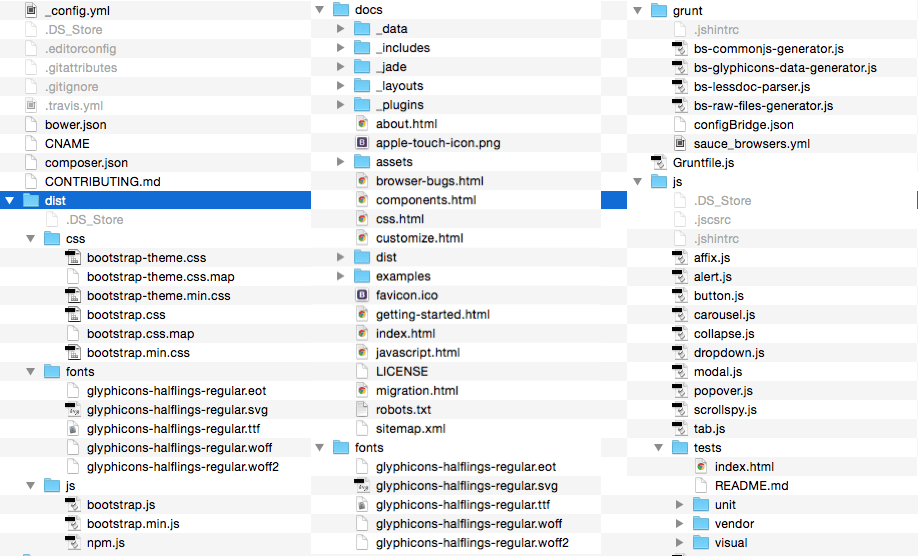The width and height of the screenshot is (918, 556).
Task: Click the Chrome icon beside migration.html
Action: pyautogui.click(x=362, y=390)
